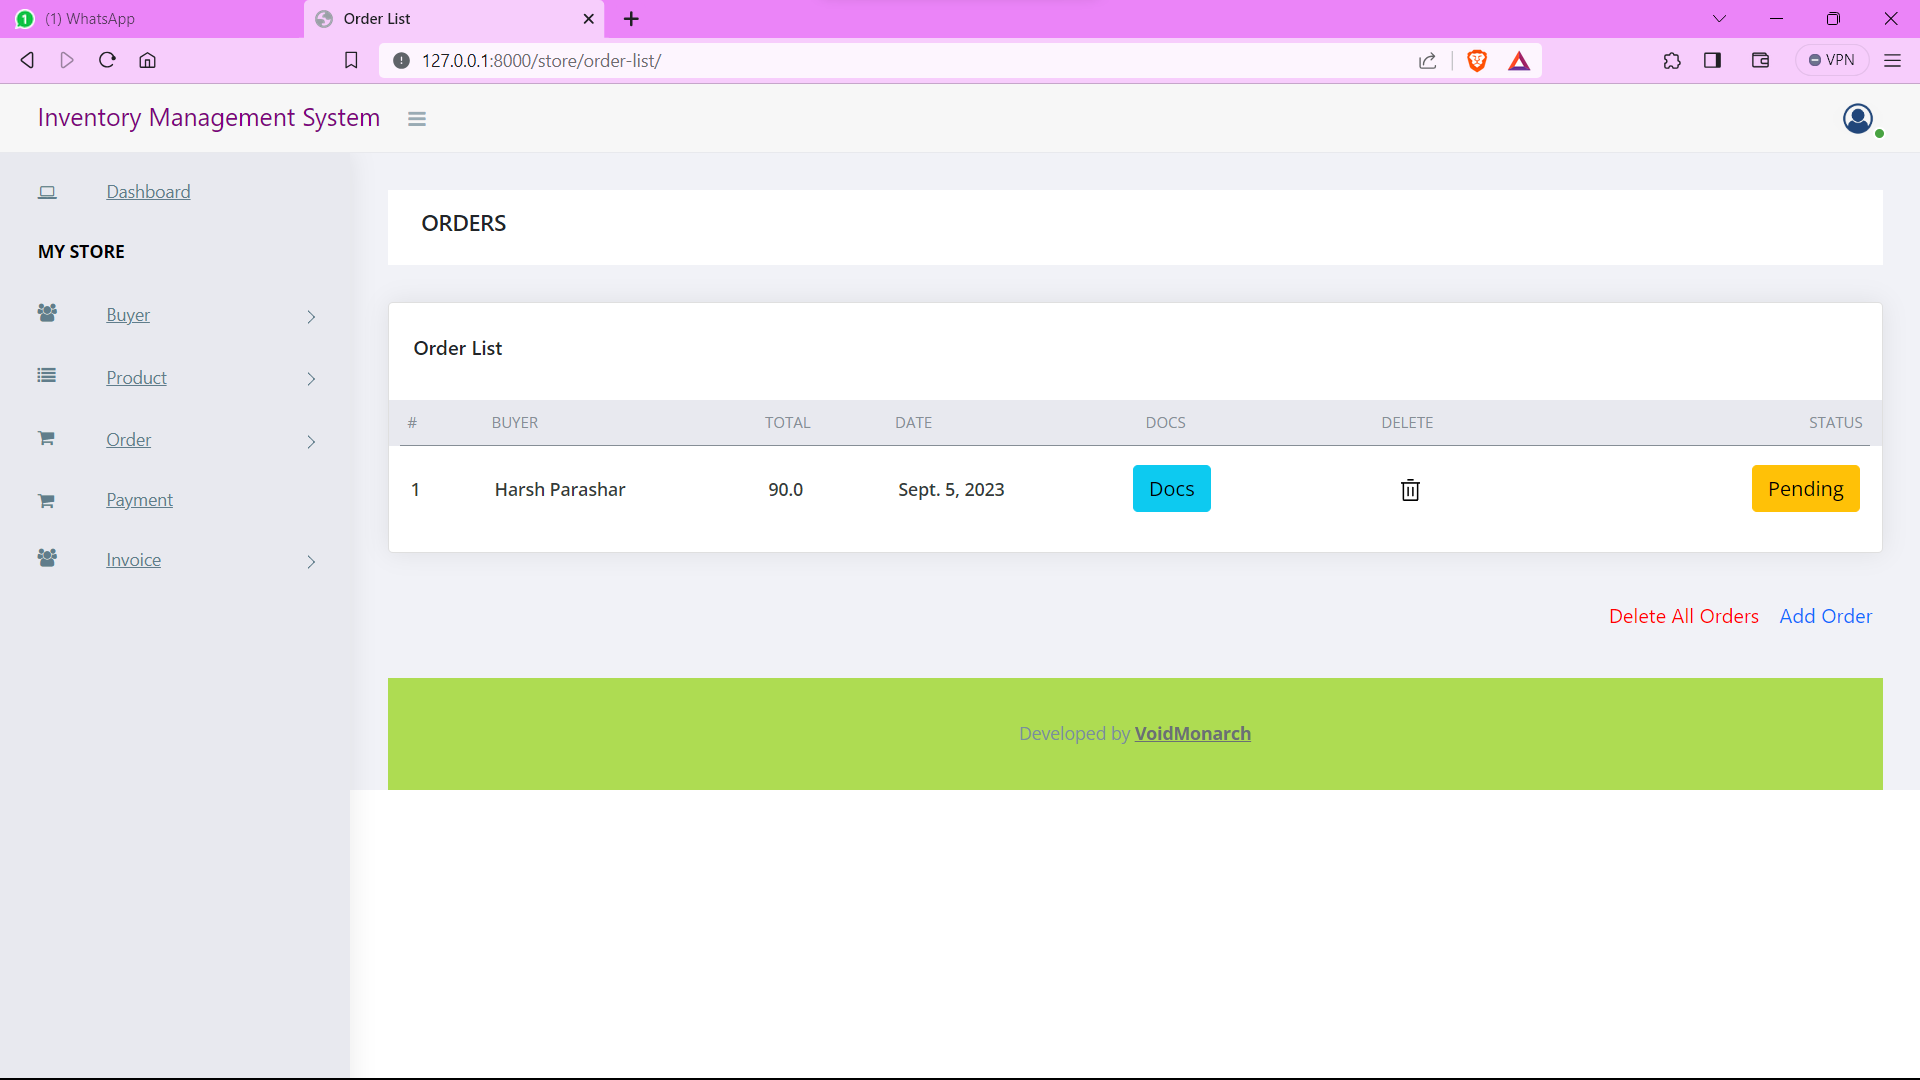
Task: Expand the Buyer submenu chevron
Action: [x=311, y=317]
